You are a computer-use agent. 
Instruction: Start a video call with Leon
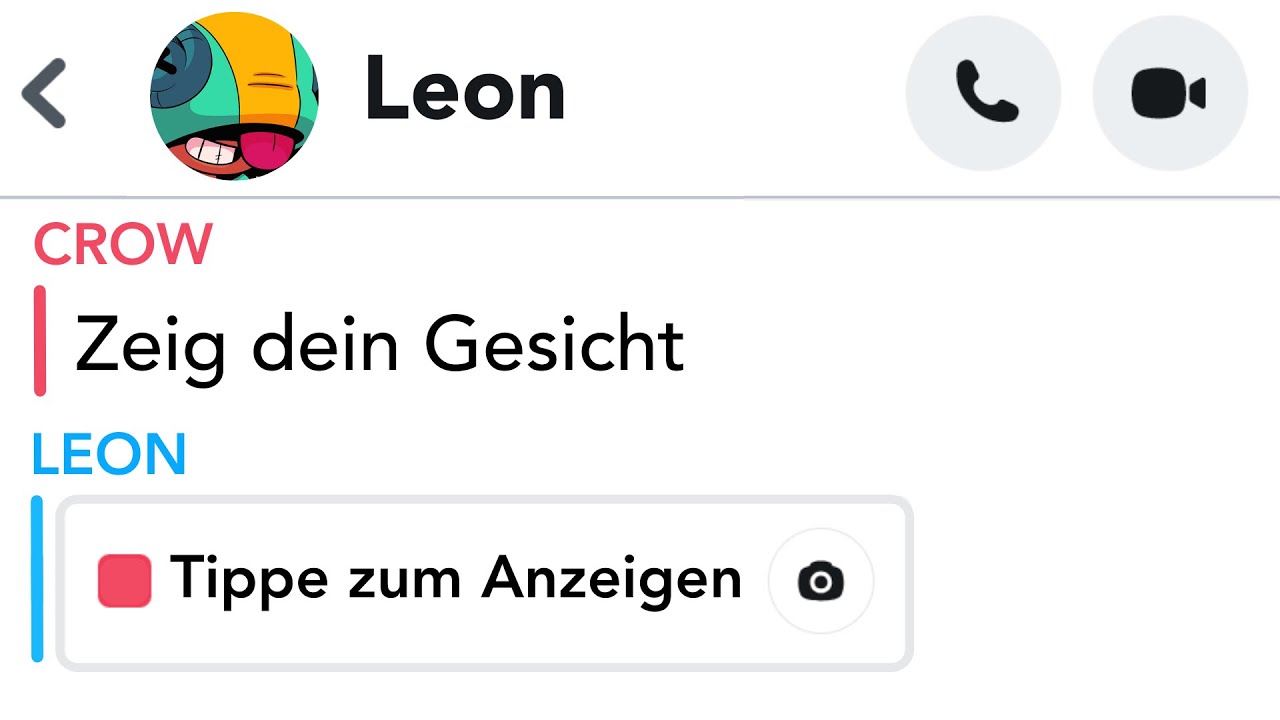click(x=1170, y=93)
